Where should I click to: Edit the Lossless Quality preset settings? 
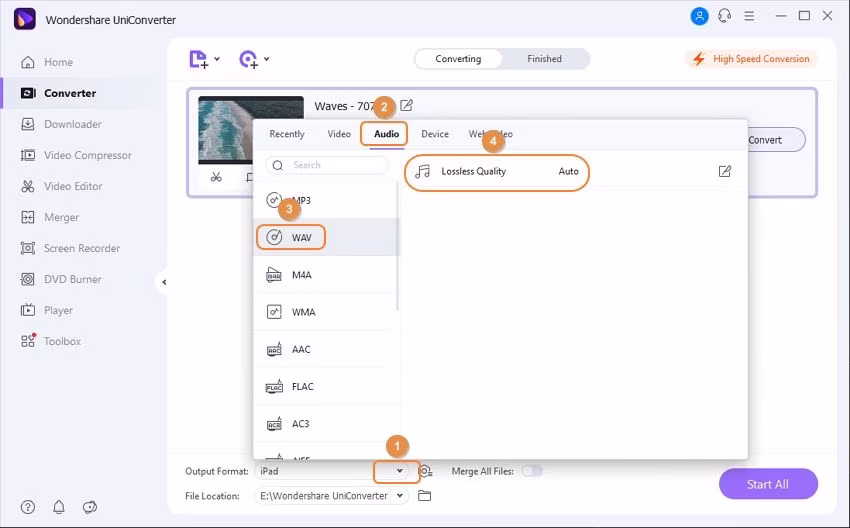click(725, 172)
